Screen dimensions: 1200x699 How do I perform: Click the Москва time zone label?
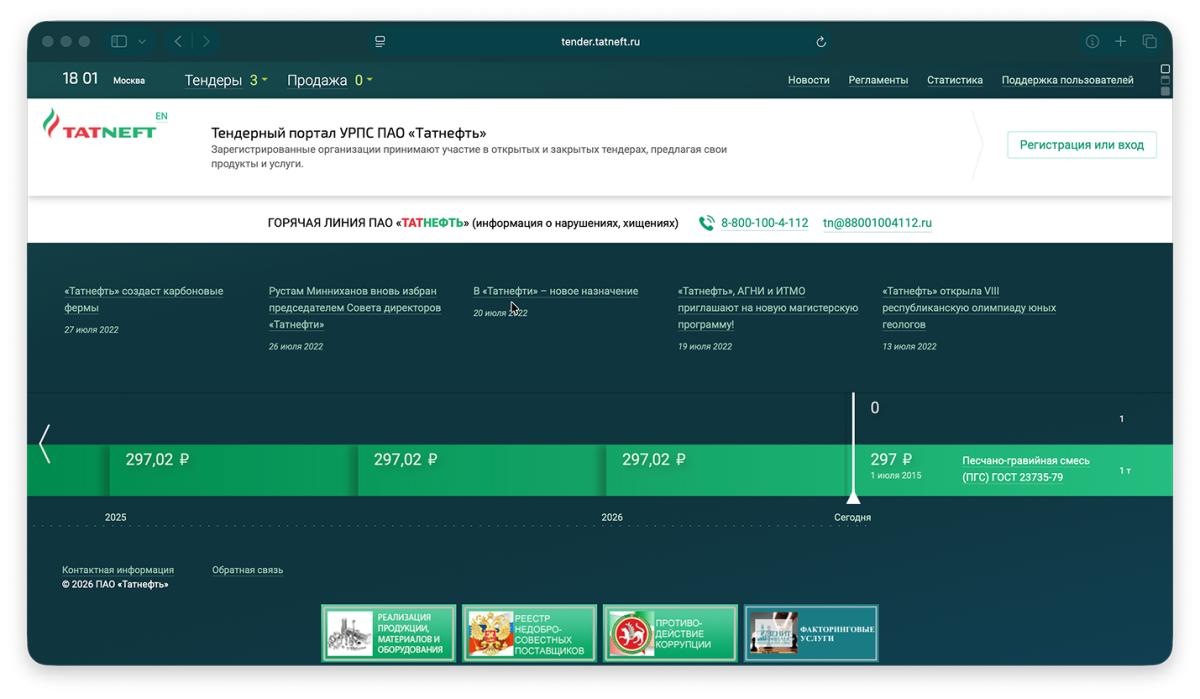[x=129, y=80]
